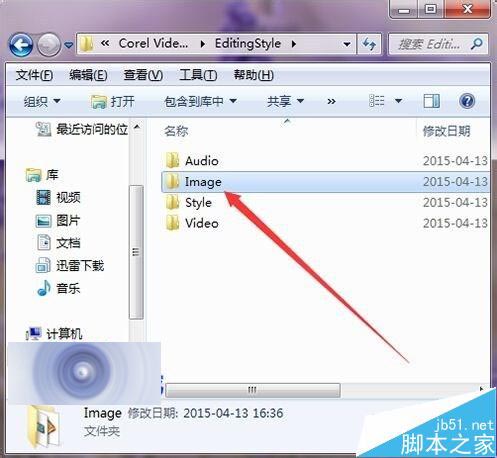
Task: Select 库 in navigation pane
Action: [42, 174]
